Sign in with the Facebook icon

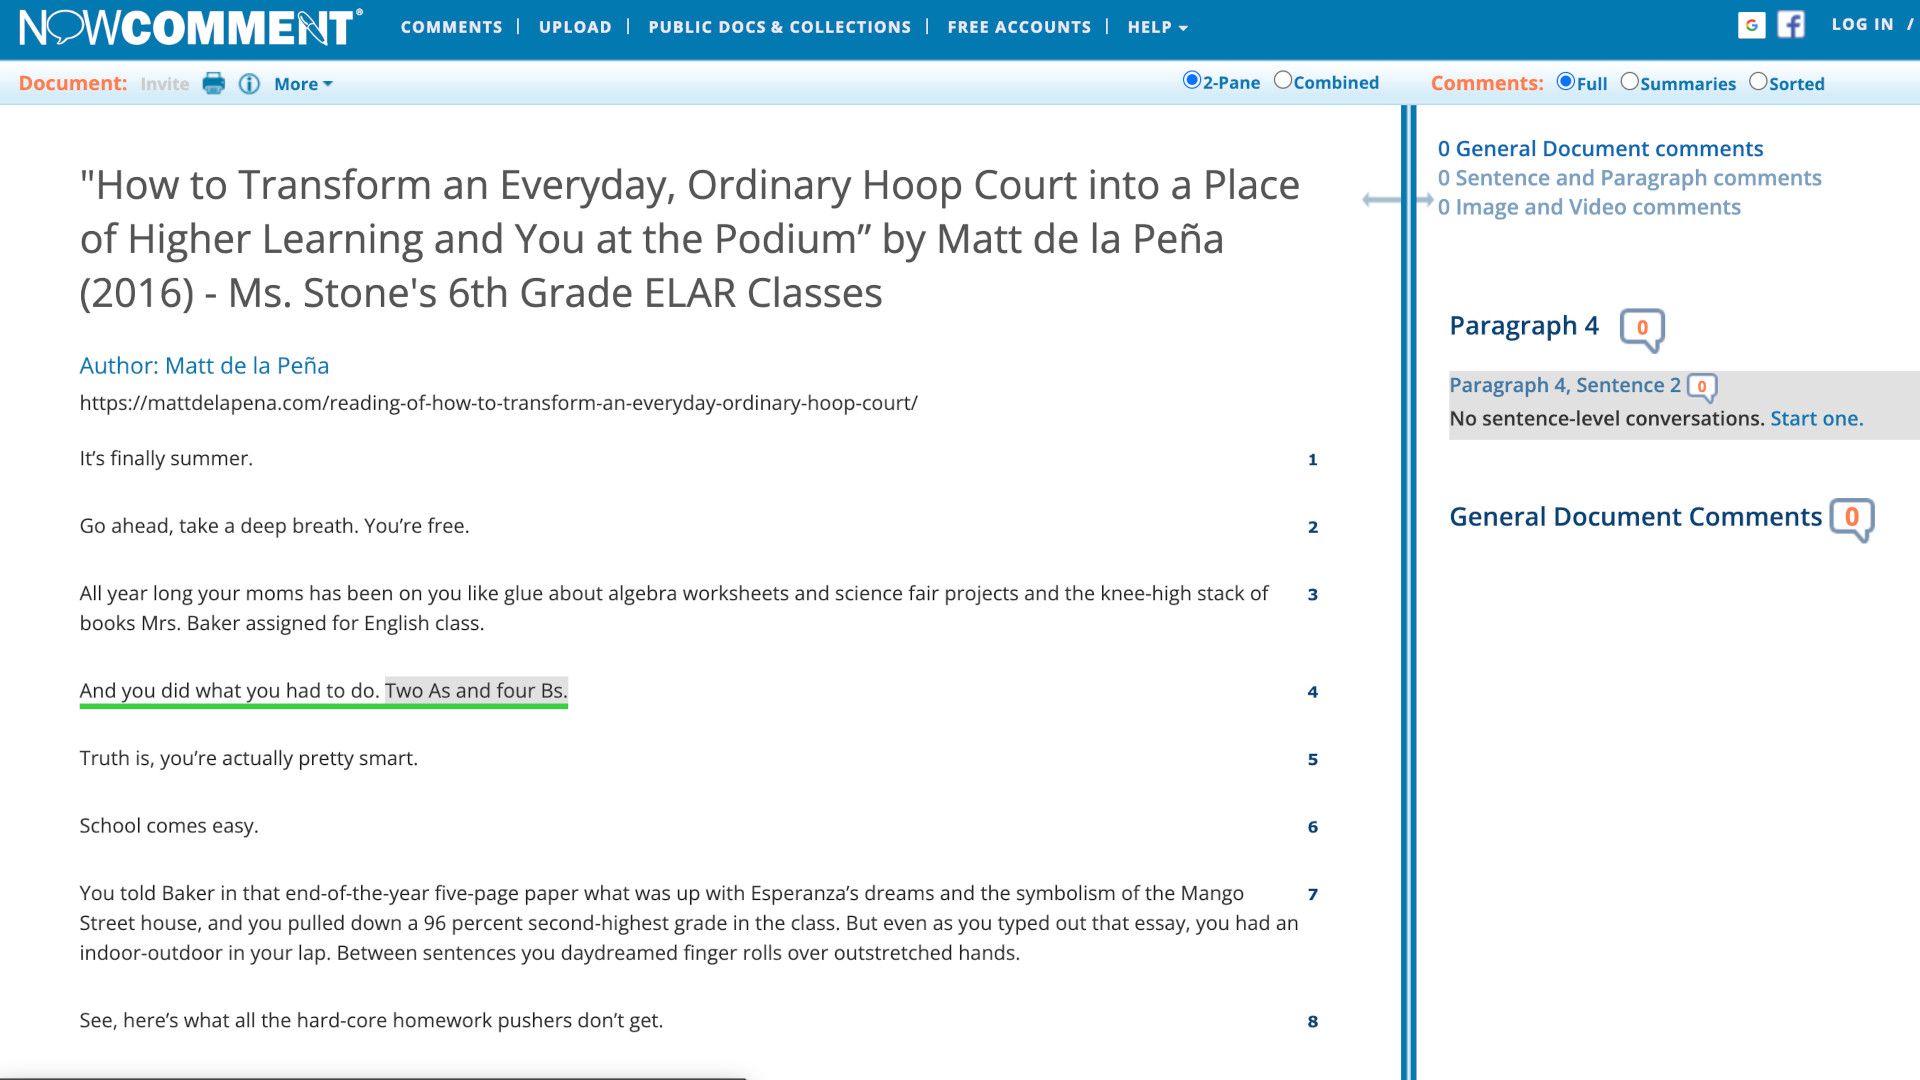click(1790, 25)
